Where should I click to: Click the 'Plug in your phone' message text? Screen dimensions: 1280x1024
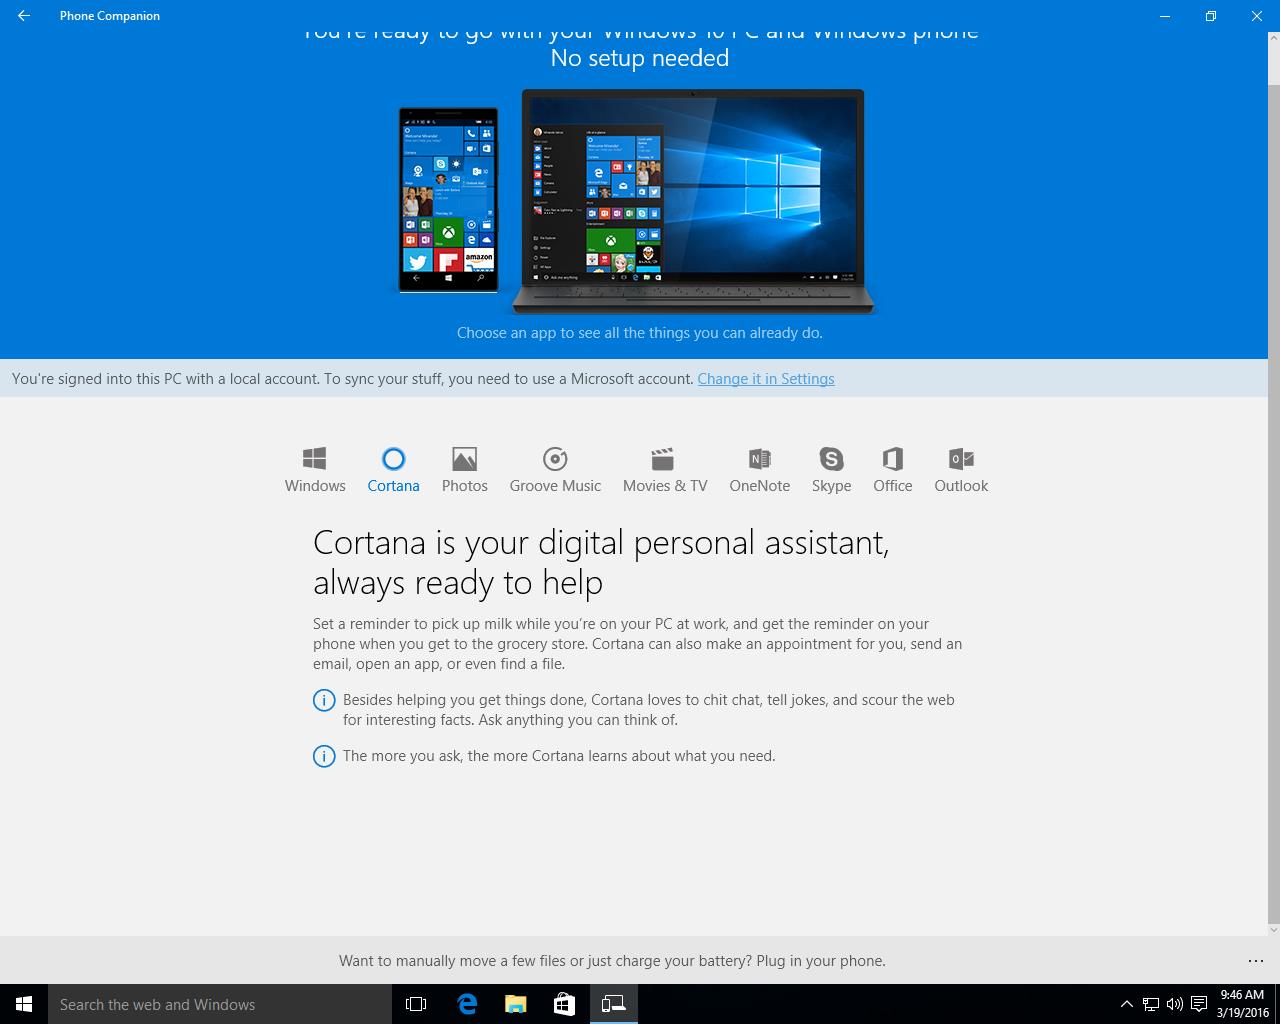click(x=612, y=961)
